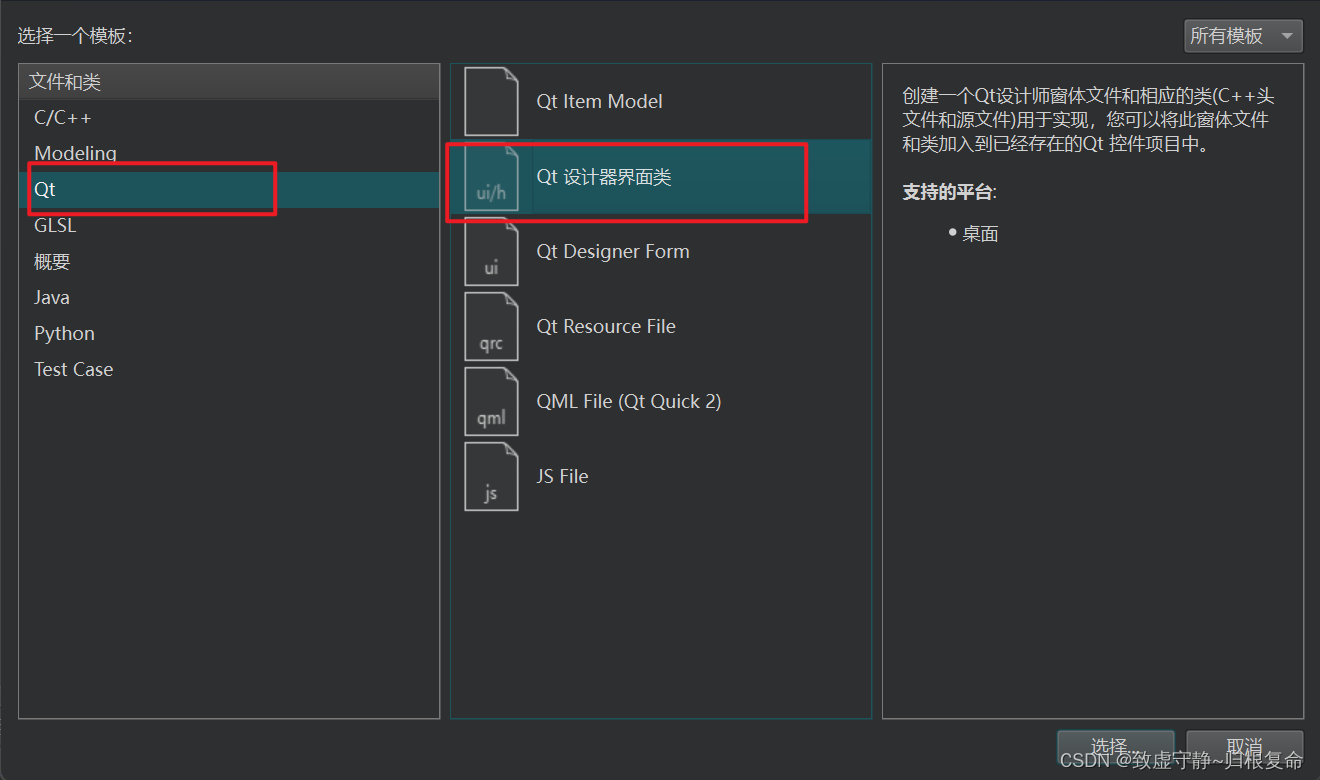Screen dimensions: 1320x780
Task: Choose the C/C++ category
Action: 229,118
